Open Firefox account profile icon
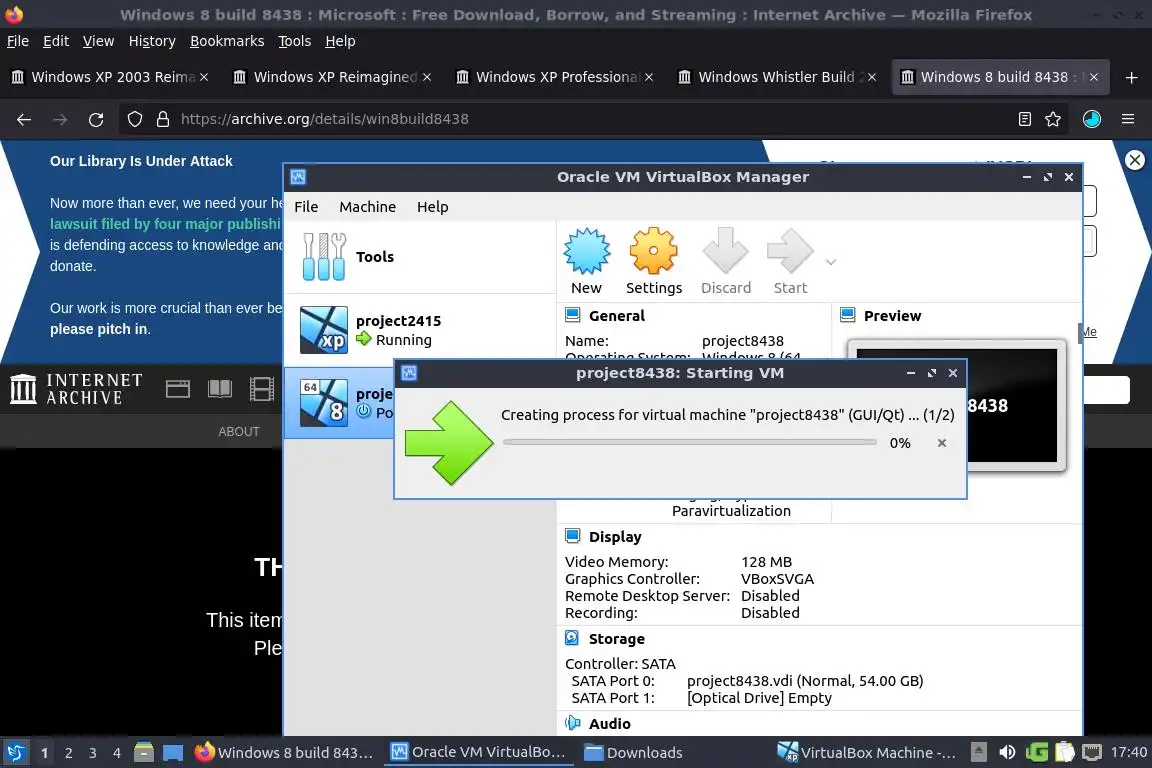Screen dimensions: 1152x768 (x=1092, y=119)
